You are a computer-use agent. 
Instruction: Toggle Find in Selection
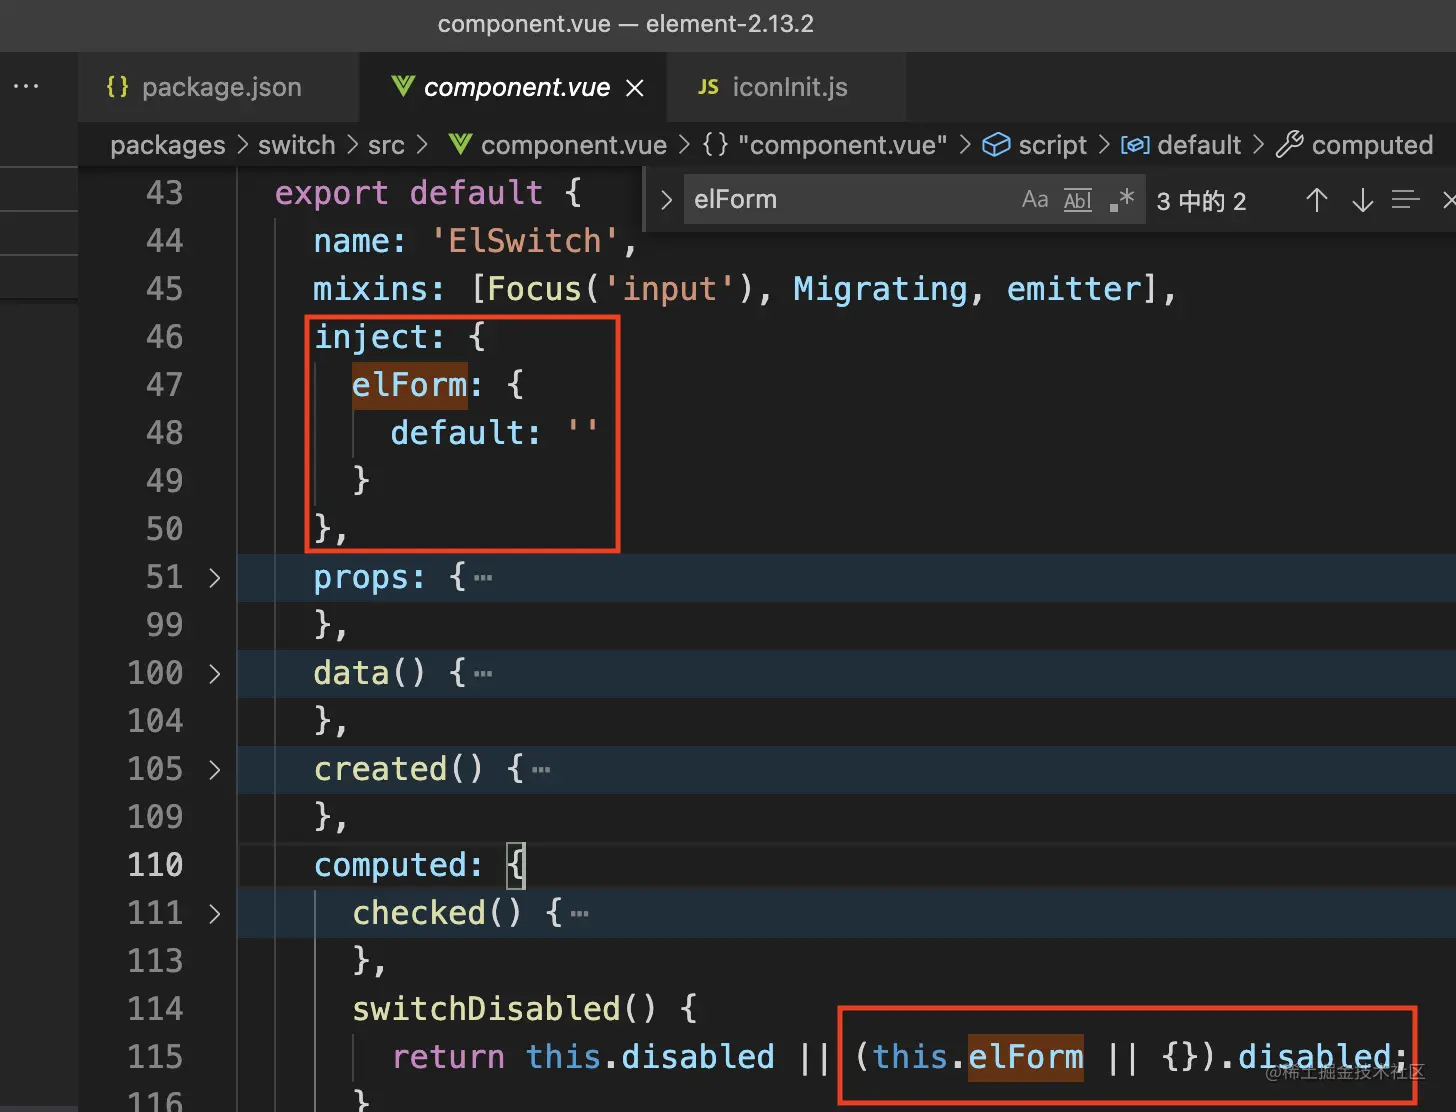[x=1406, y=200]
